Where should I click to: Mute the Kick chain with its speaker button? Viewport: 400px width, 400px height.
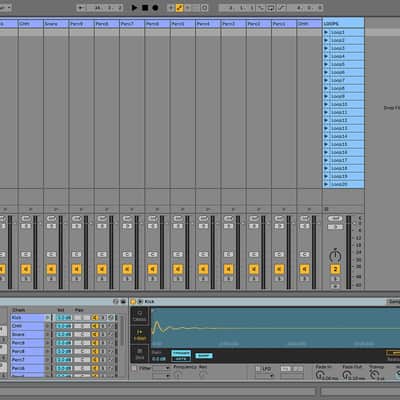coord(95,318)
